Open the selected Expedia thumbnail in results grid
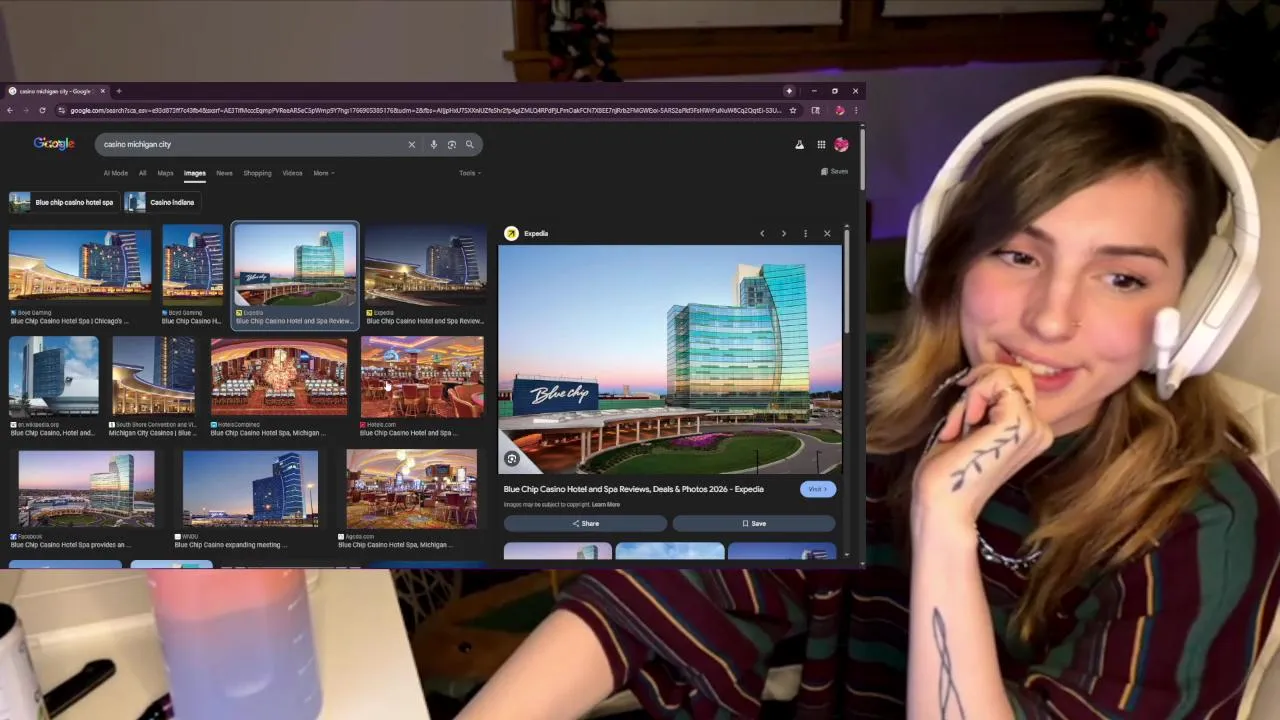Image resolution: width=1280 pixels, height=720 pixels. pyautogui.click(x=295, y=266)
